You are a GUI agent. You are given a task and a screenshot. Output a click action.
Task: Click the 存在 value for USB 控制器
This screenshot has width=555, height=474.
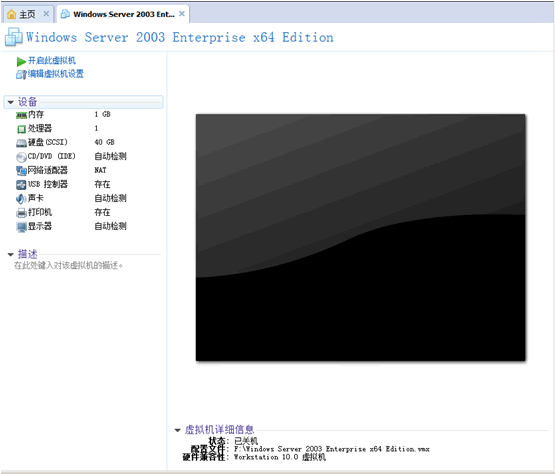point(102,184)
